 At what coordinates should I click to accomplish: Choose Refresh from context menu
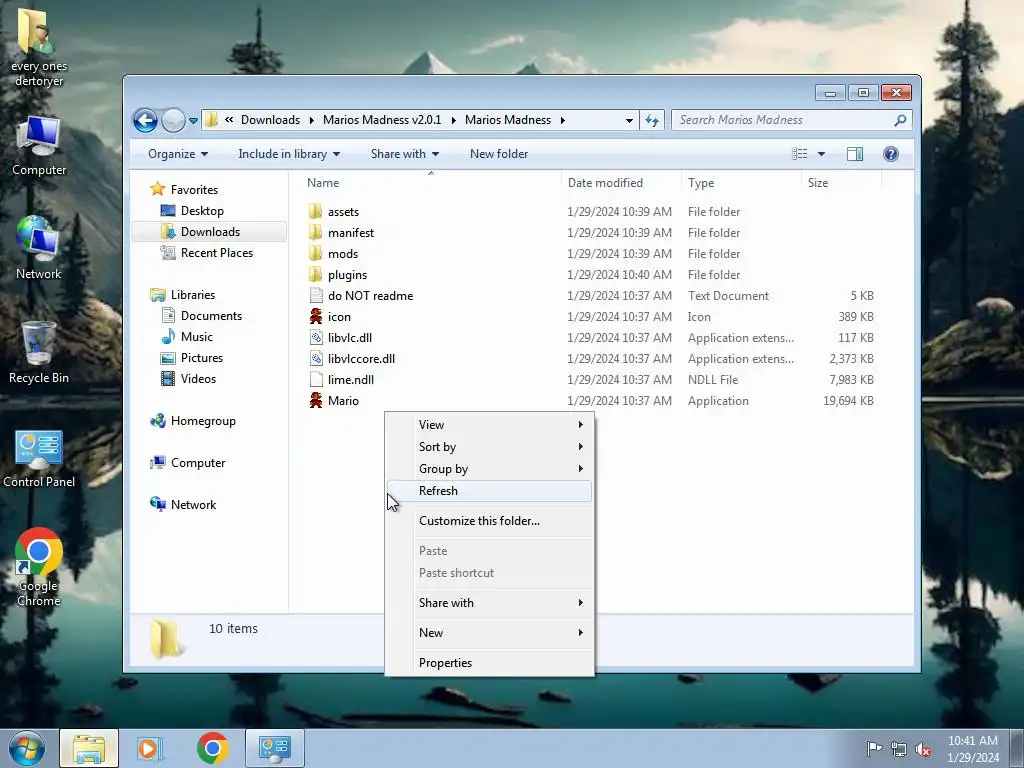pos(489,491)
